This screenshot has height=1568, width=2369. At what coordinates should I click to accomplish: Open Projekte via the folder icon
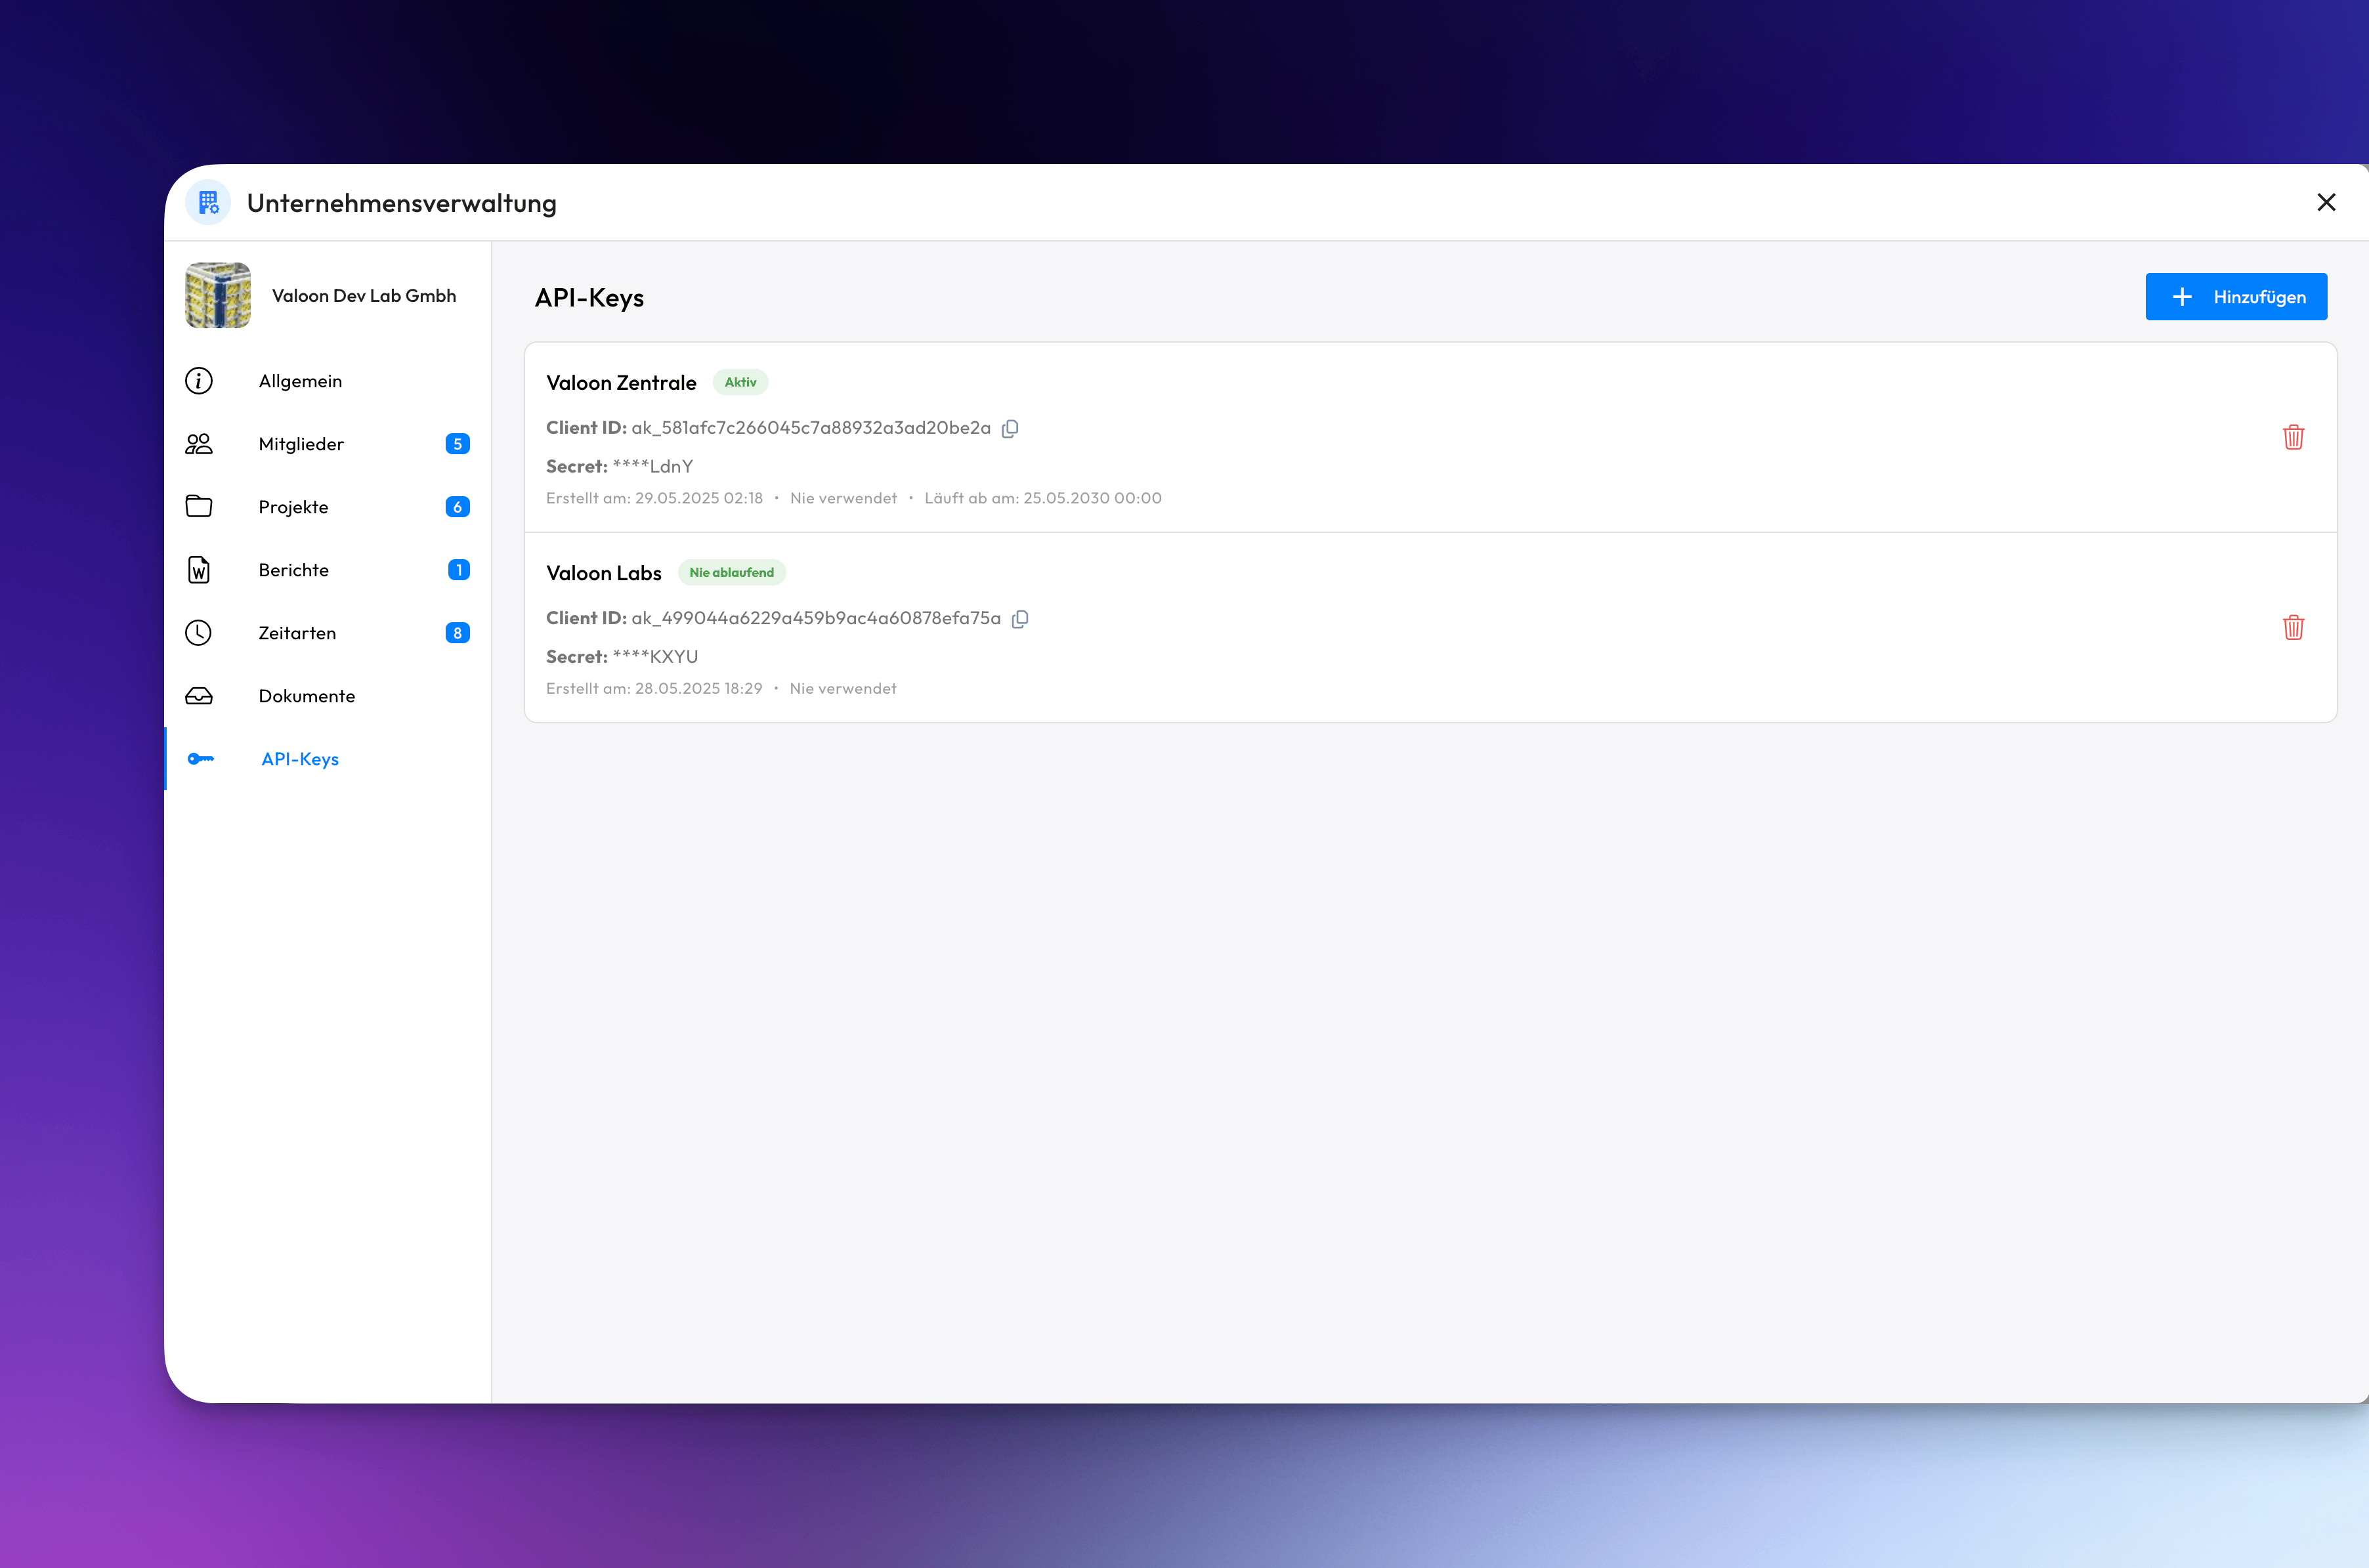[199, 506]
